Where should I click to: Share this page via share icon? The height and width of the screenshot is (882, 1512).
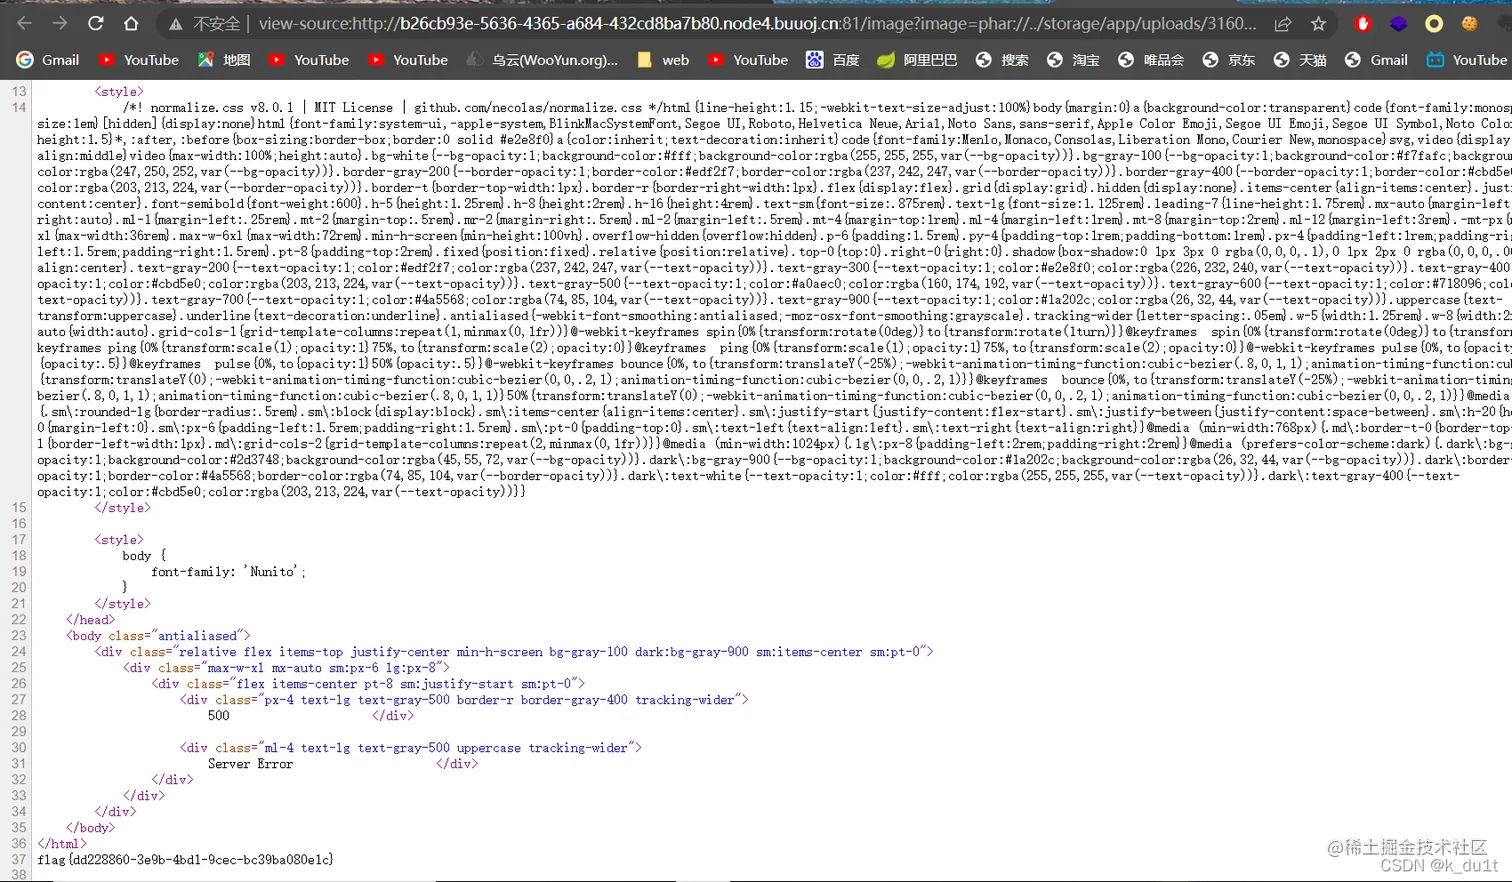tap(1283, 23)
